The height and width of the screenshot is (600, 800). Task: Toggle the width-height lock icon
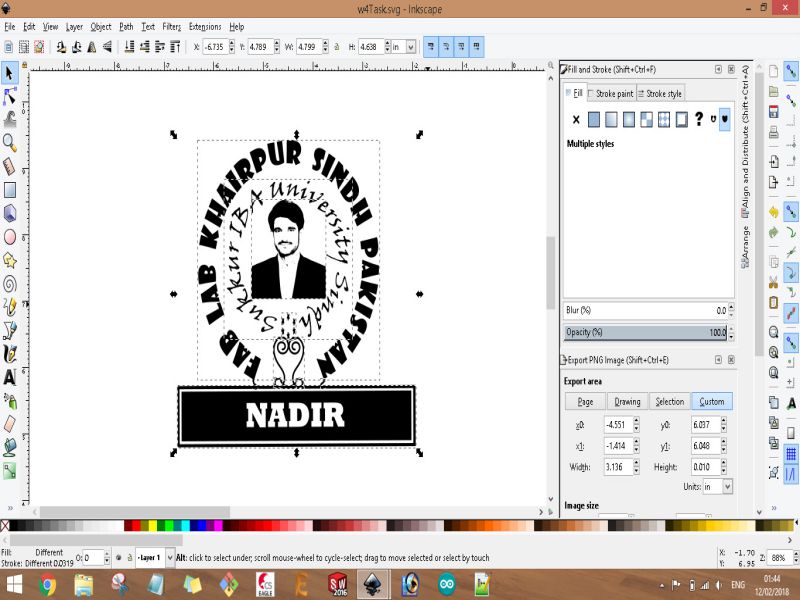(337, 47)
